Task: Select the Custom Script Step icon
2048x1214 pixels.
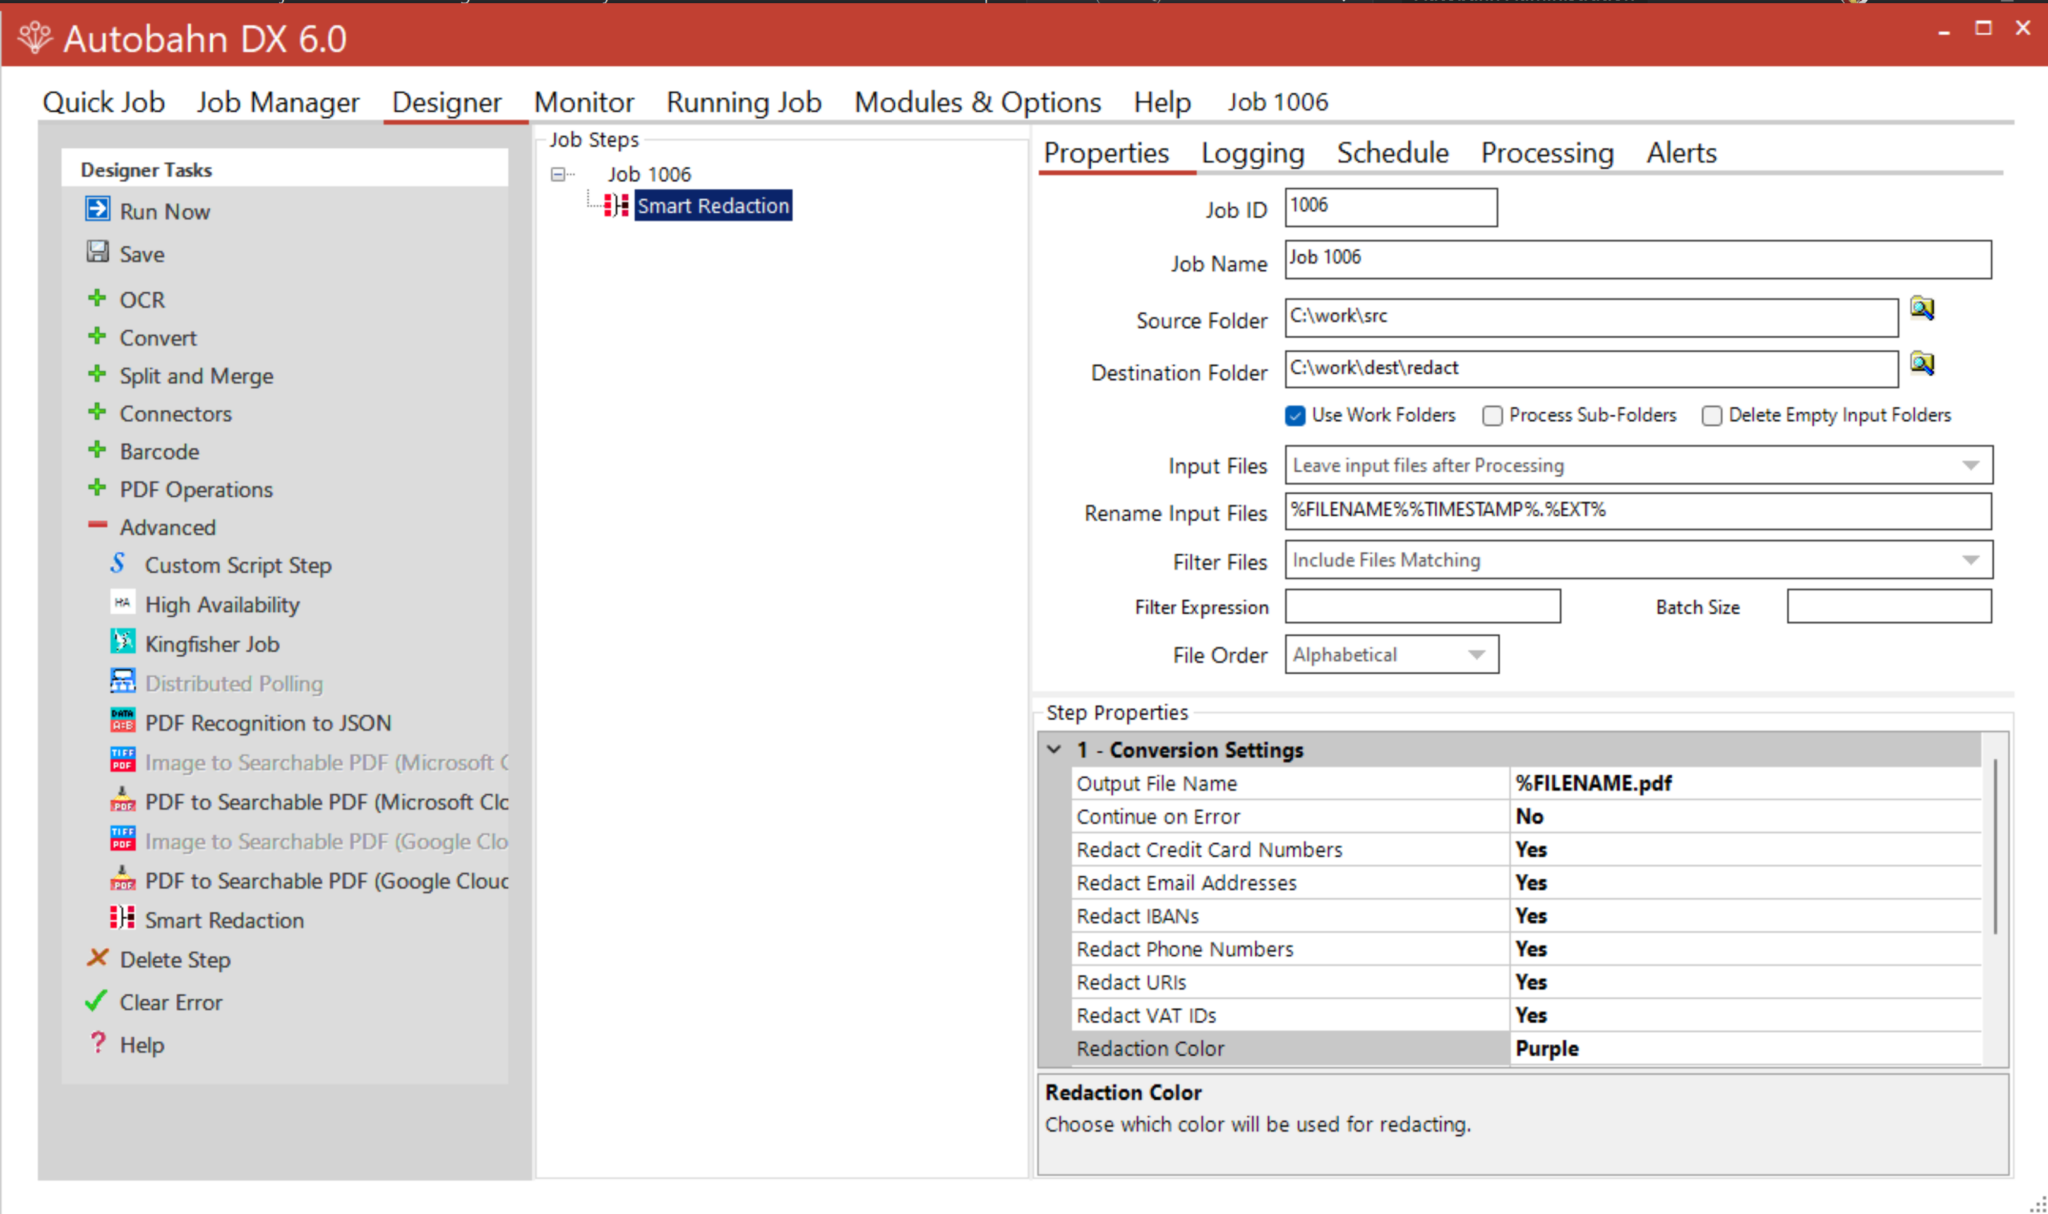Action: (x=119, y=563)
